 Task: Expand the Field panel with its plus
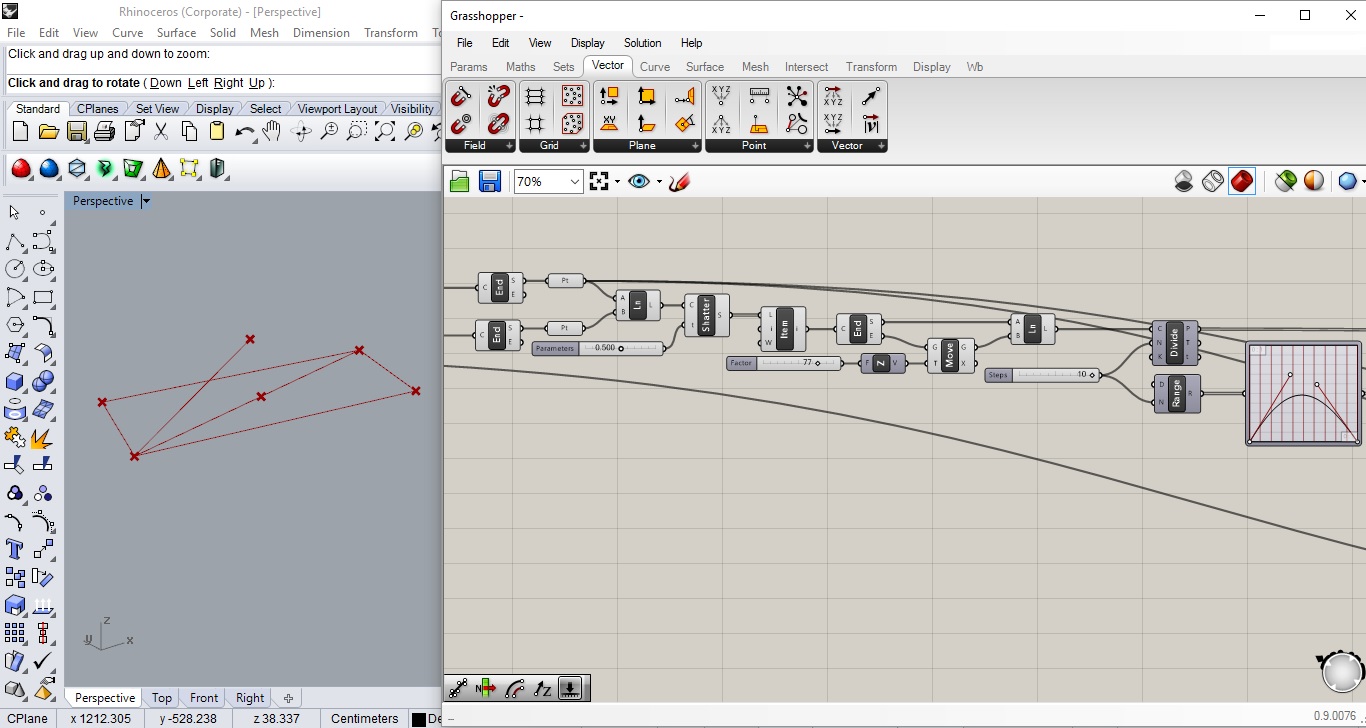(x=509, y=146)
